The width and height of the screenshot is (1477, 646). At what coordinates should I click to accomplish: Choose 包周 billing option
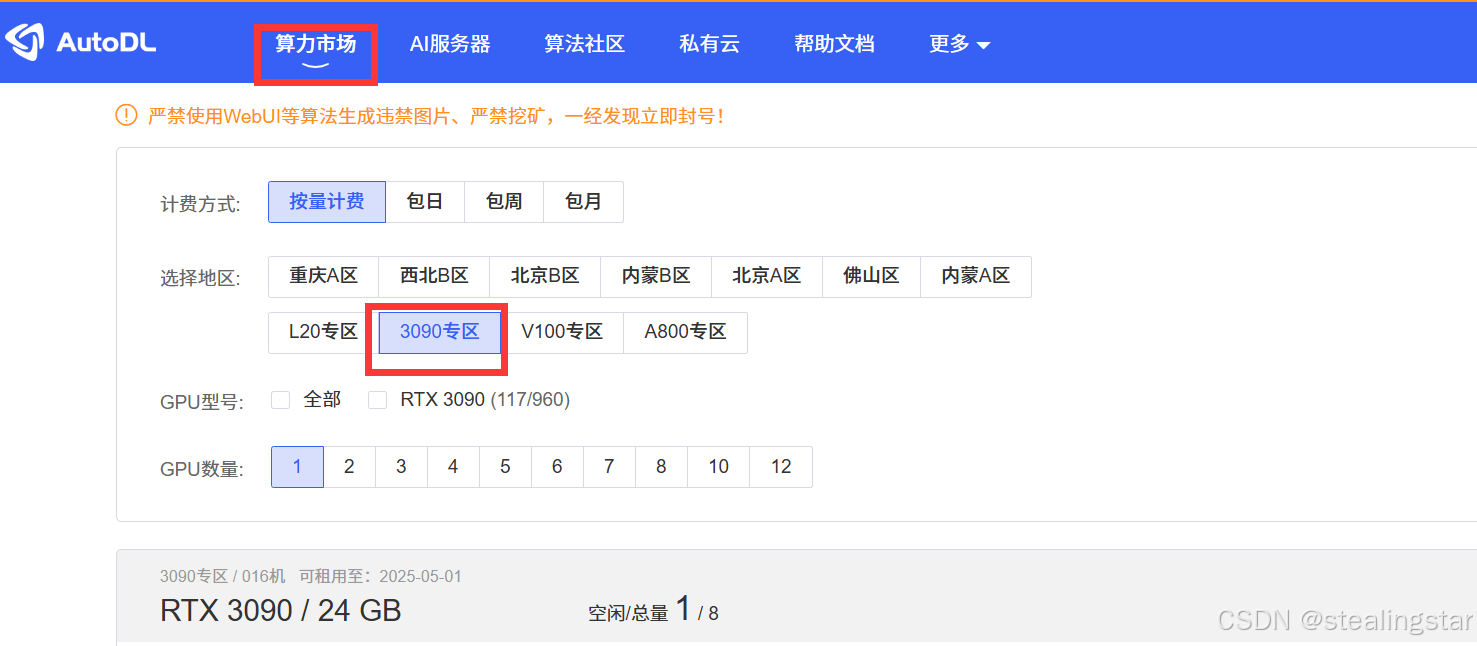tap(504, 202)
